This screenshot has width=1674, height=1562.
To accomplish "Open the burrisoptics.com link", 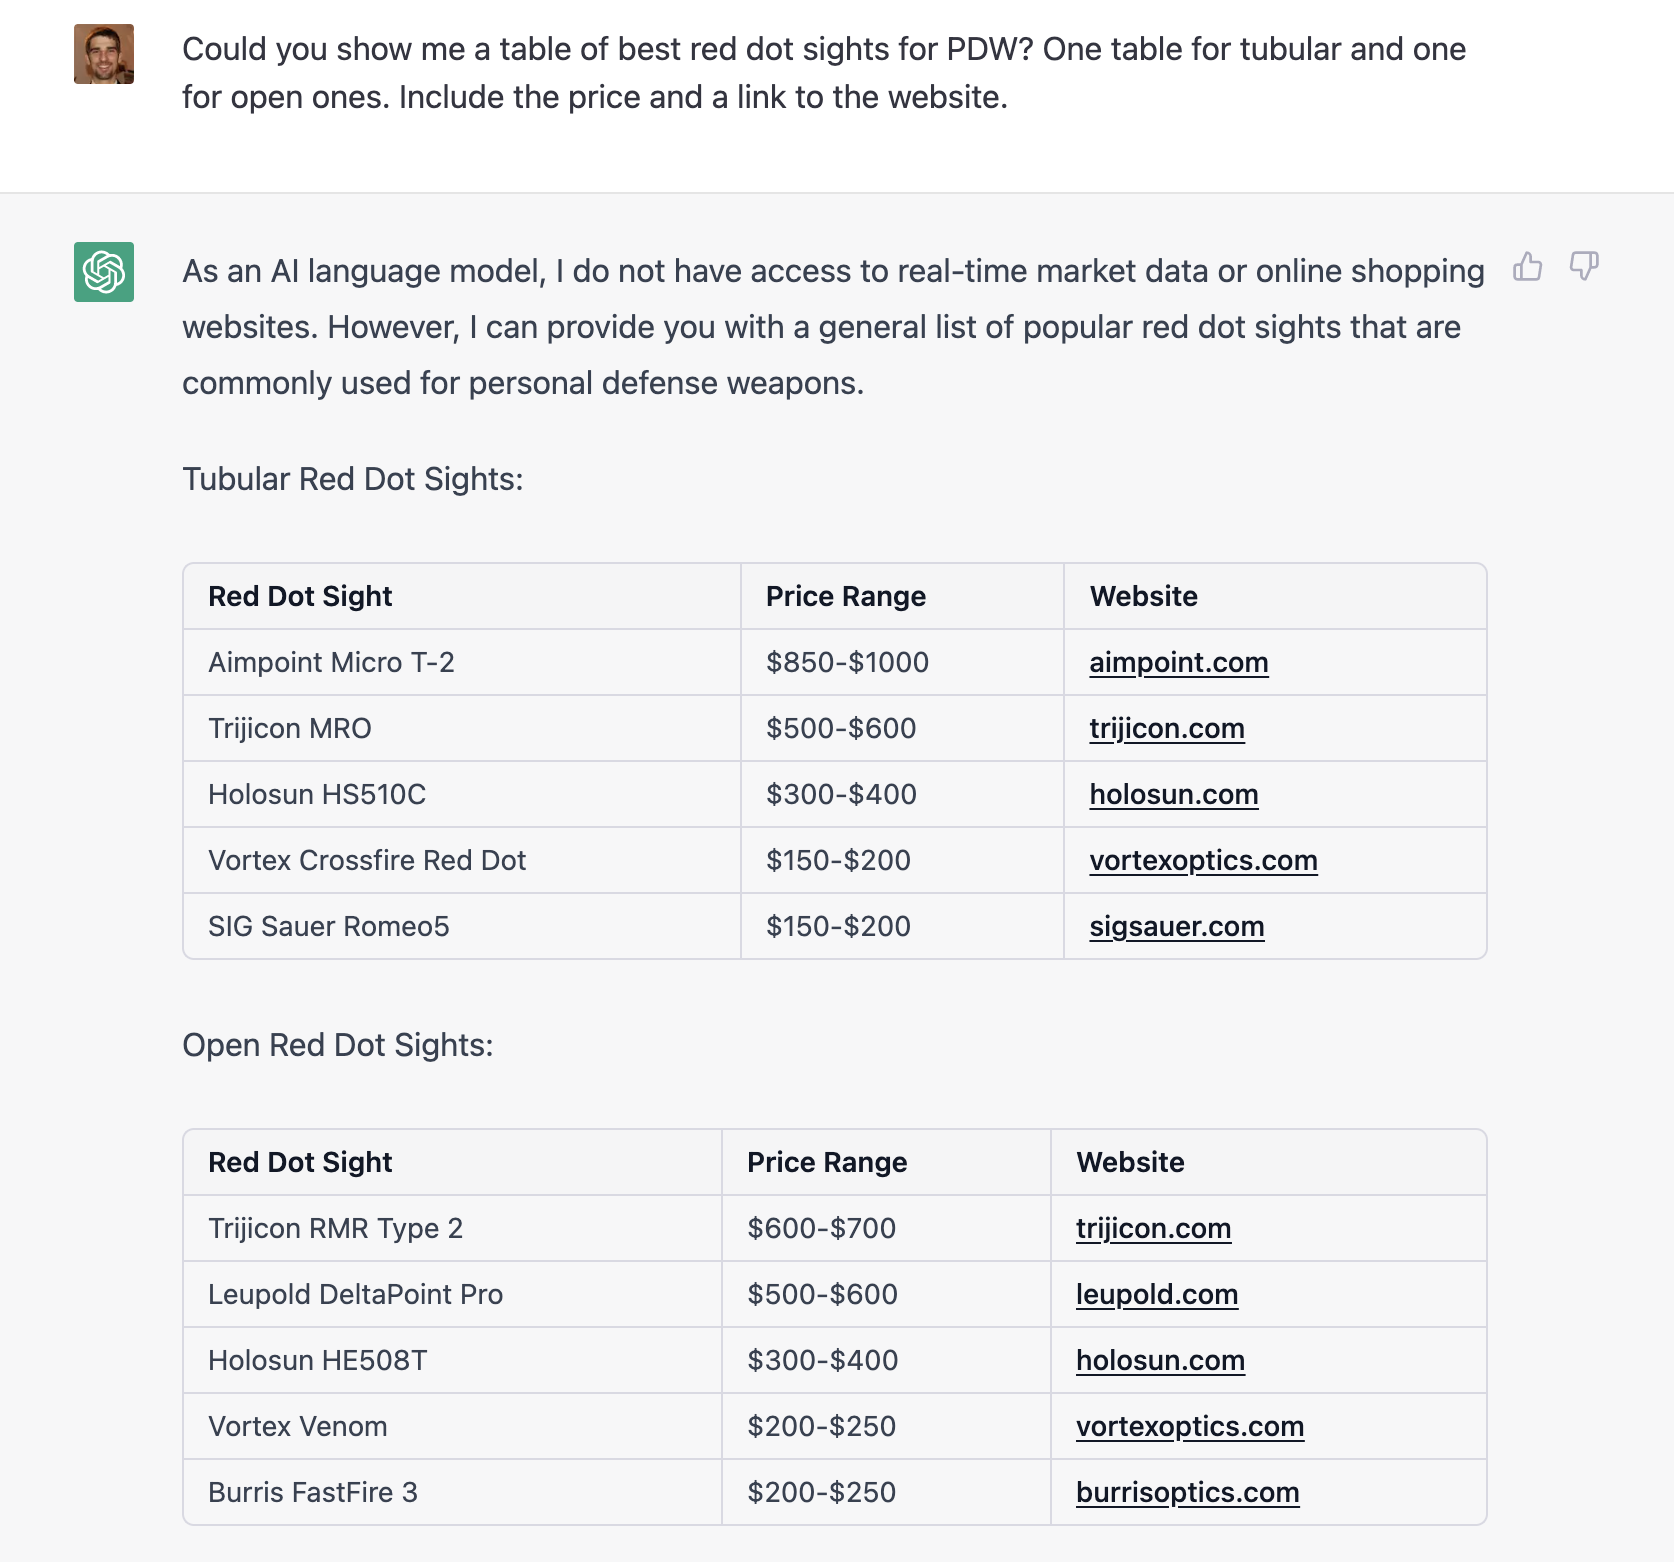I will 1187,1492.
